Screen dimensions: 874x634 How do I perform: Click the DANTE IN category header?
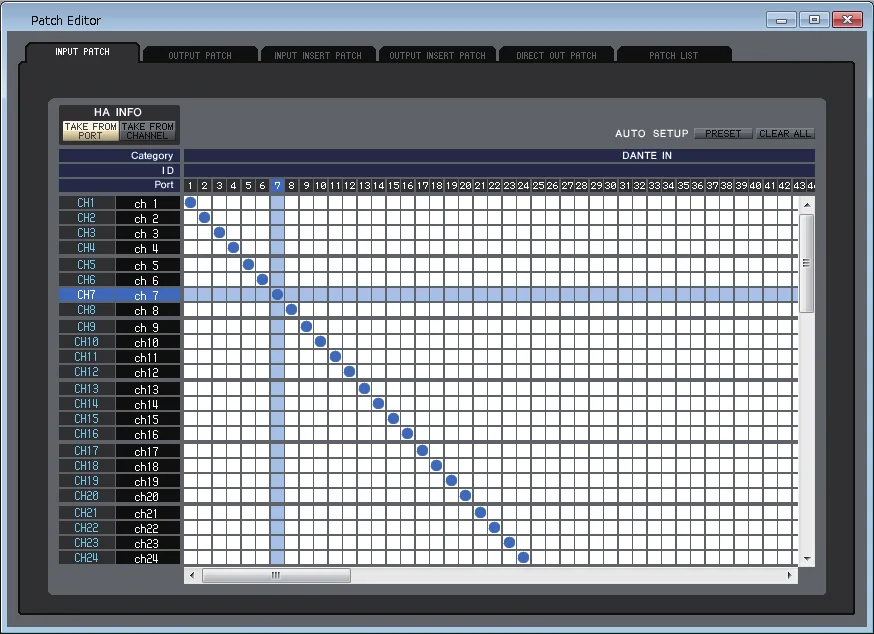[x=499, y=156]
